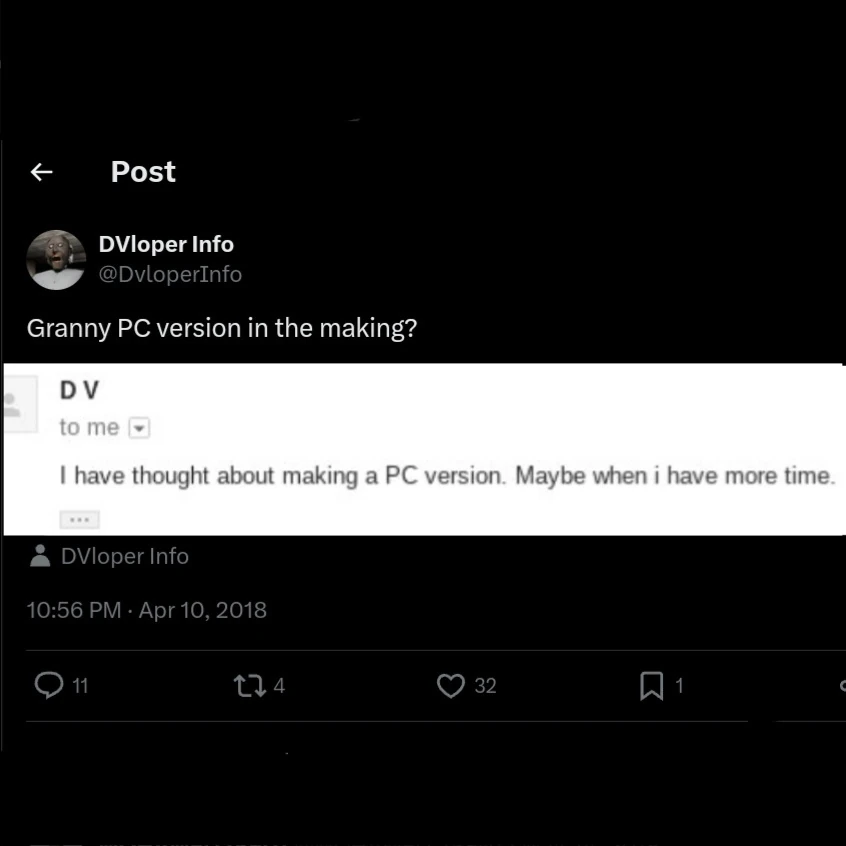Click the tagged person silhouette icon

(40, 556)
